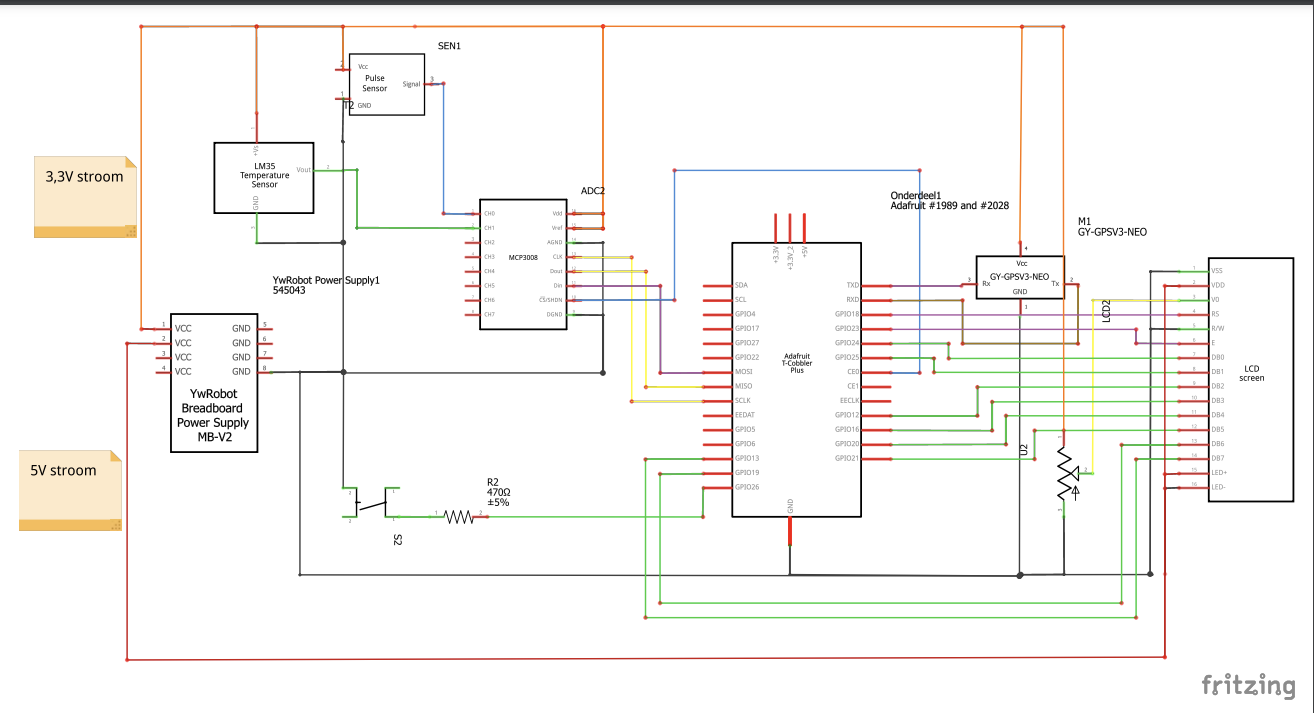Select the S2 pushbutton switch symbol
The height and width of the screenshot is (713, 1314).
point(372,503)
